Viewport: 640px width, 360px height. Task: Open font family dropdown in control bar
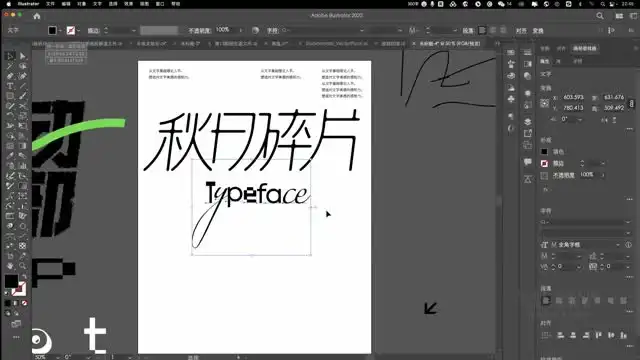tap(362, 31)
